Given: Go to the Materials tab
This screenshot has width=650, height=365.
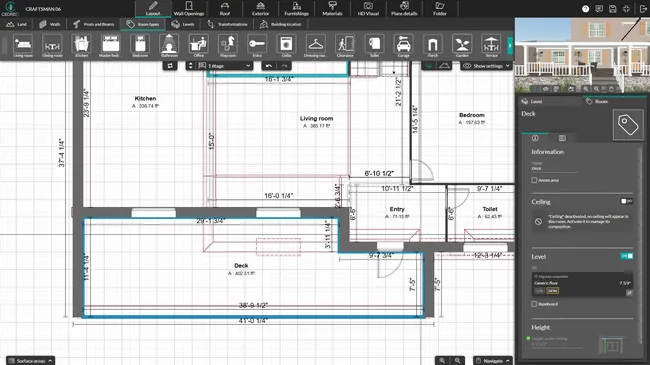Looking at the screenshot, I should (x=332, y=9).
